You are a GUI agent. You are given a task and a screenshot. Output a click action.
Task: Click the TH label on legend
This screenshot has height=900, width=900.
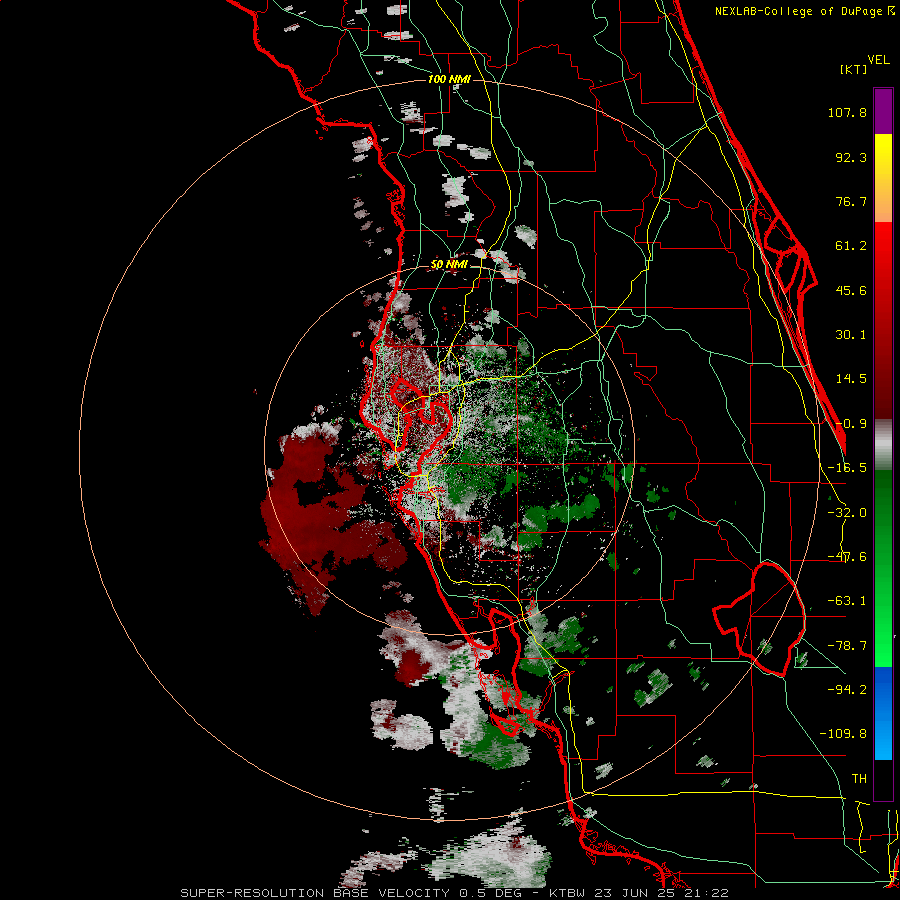pos(859,778)
